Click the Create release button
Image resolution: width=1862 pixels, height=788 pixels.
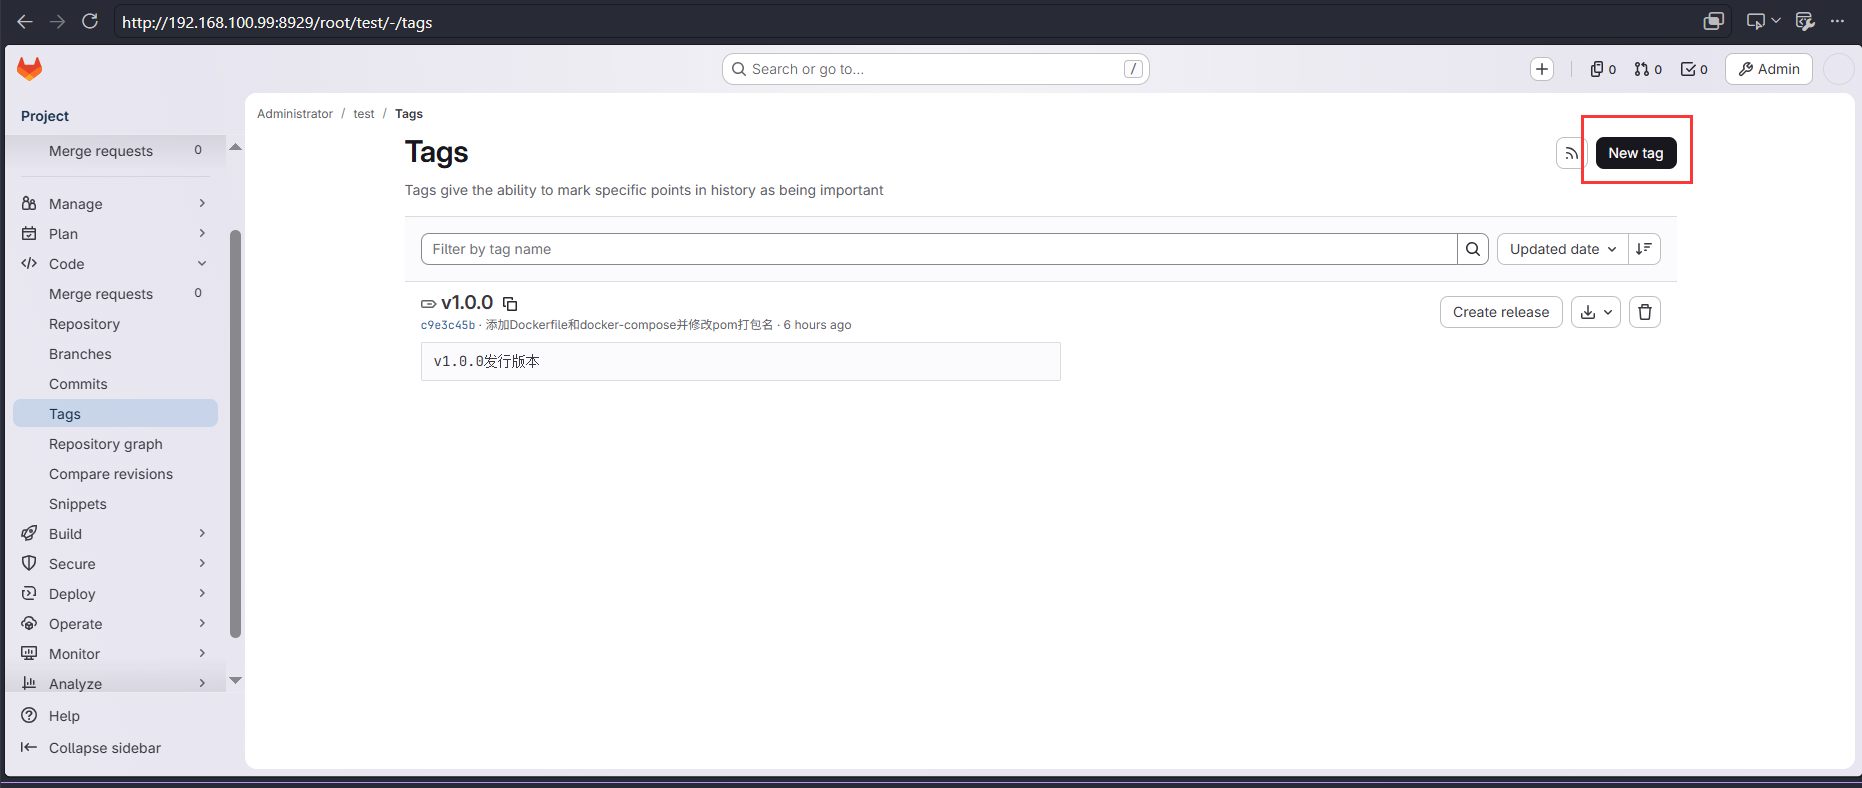coord(1501,312)
